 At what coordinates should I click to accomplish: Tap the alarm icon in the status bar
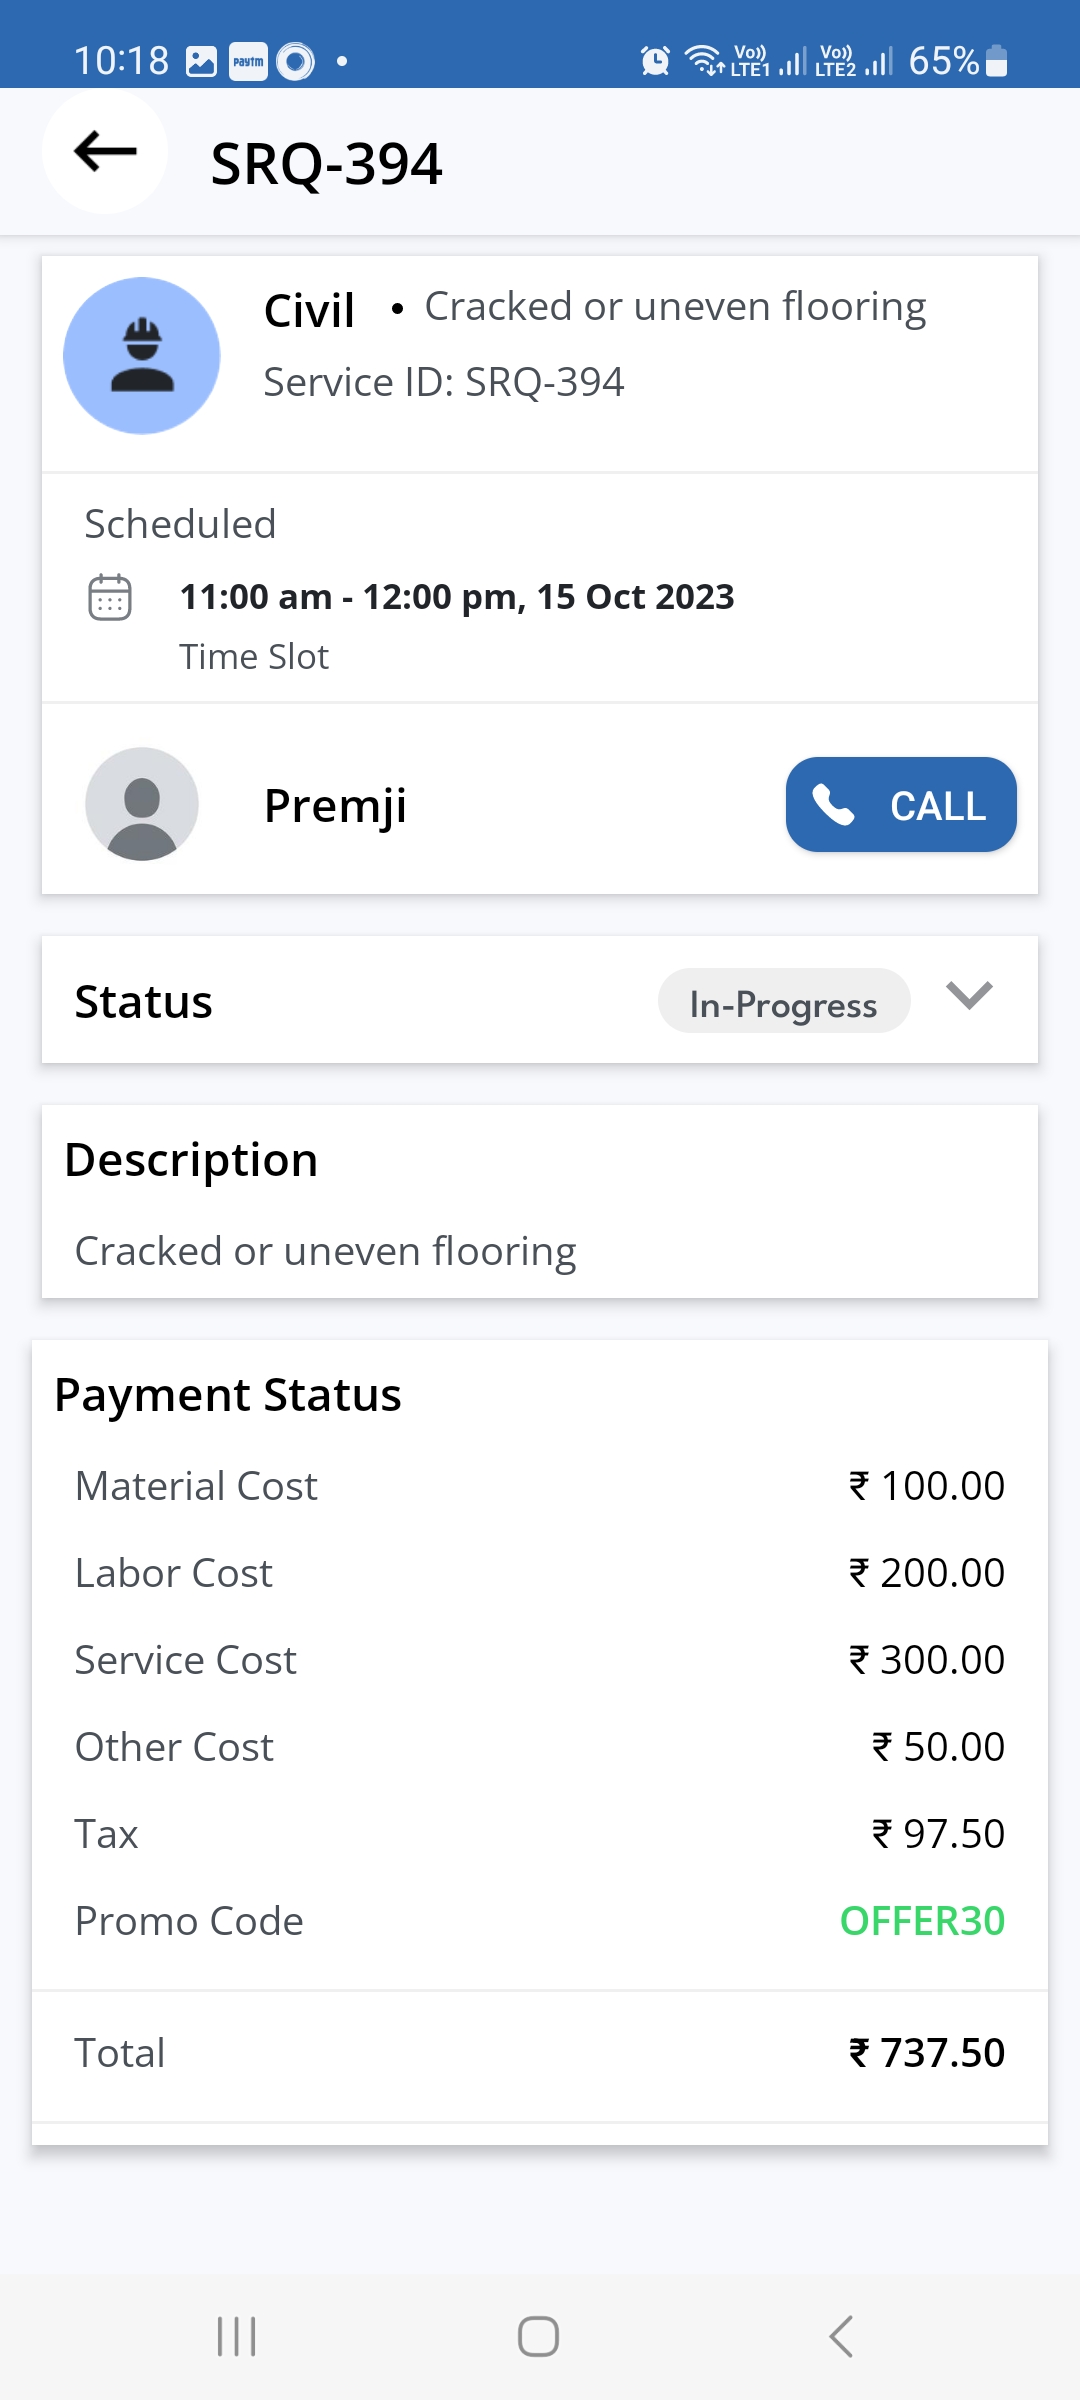click(655, 61)
